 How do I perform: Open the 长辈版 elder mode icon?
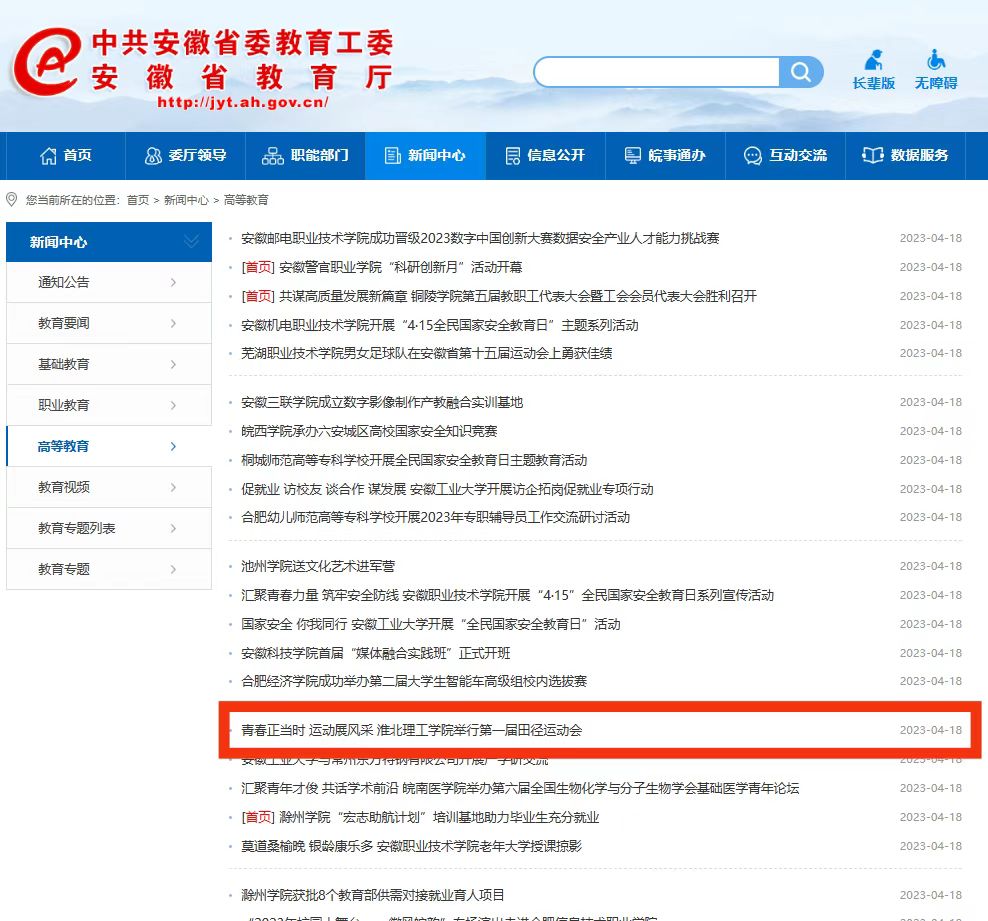coord(873,70)
